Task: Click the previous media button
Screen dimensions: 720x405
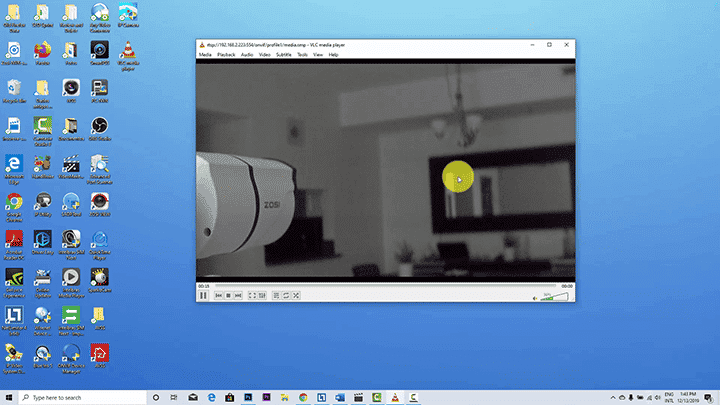Action: (x=219, y=296)
